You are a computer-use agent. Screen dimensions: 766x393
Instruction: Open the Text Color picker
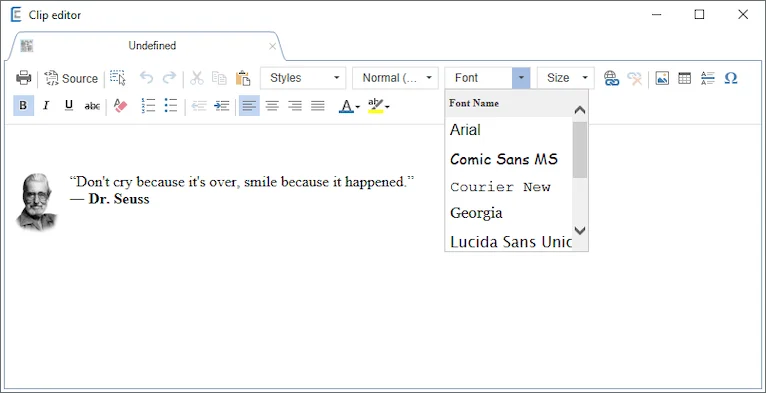pyautogui.click(x=349, y=106)
